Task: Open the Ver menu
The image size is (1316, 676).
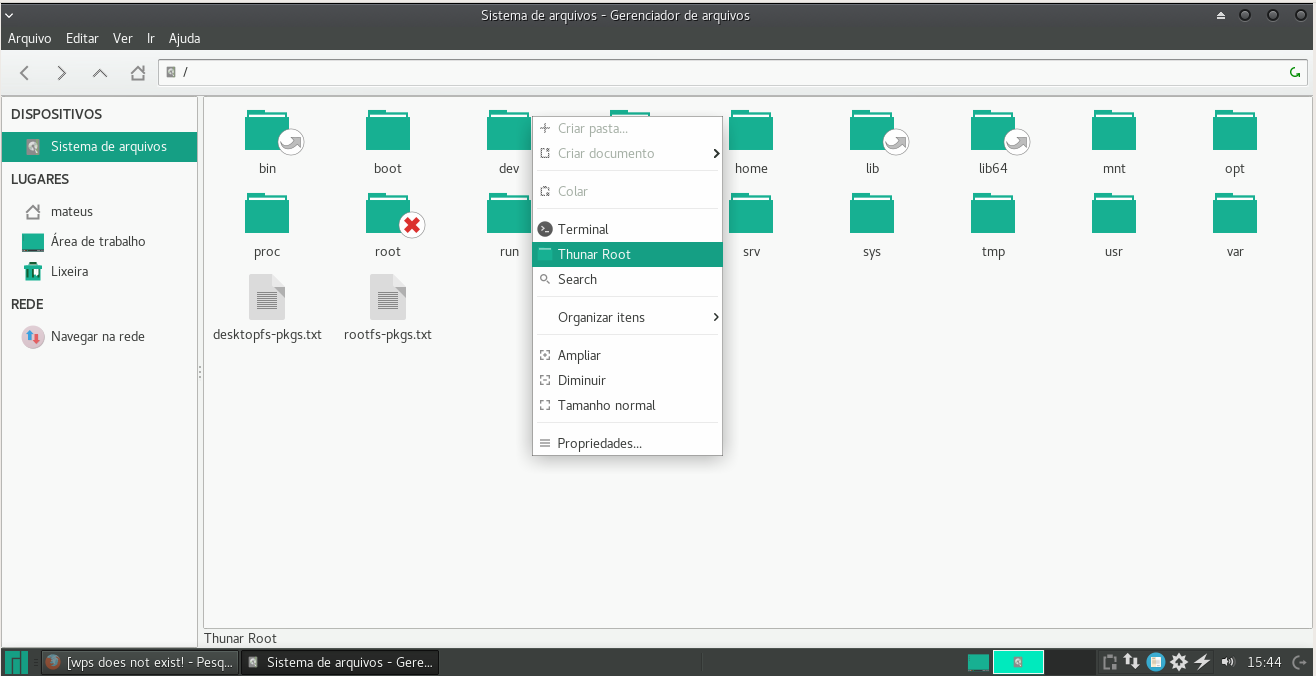Action: point(123,39)
